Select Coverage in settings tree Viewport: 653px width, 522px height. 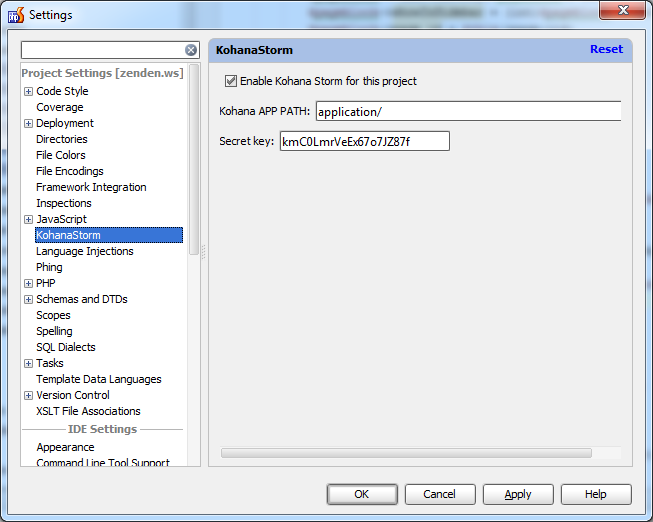[x=60, y=107]
